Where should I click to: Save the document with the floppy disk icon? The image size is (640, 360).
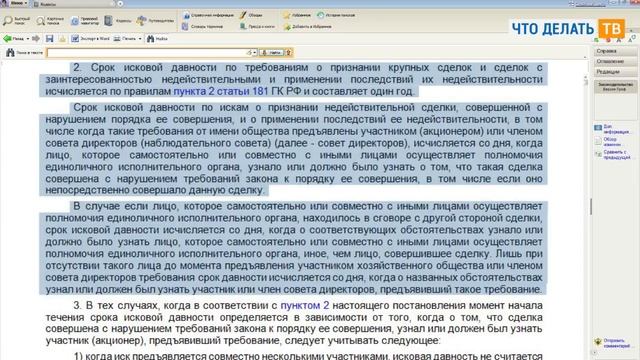point(49,38)
